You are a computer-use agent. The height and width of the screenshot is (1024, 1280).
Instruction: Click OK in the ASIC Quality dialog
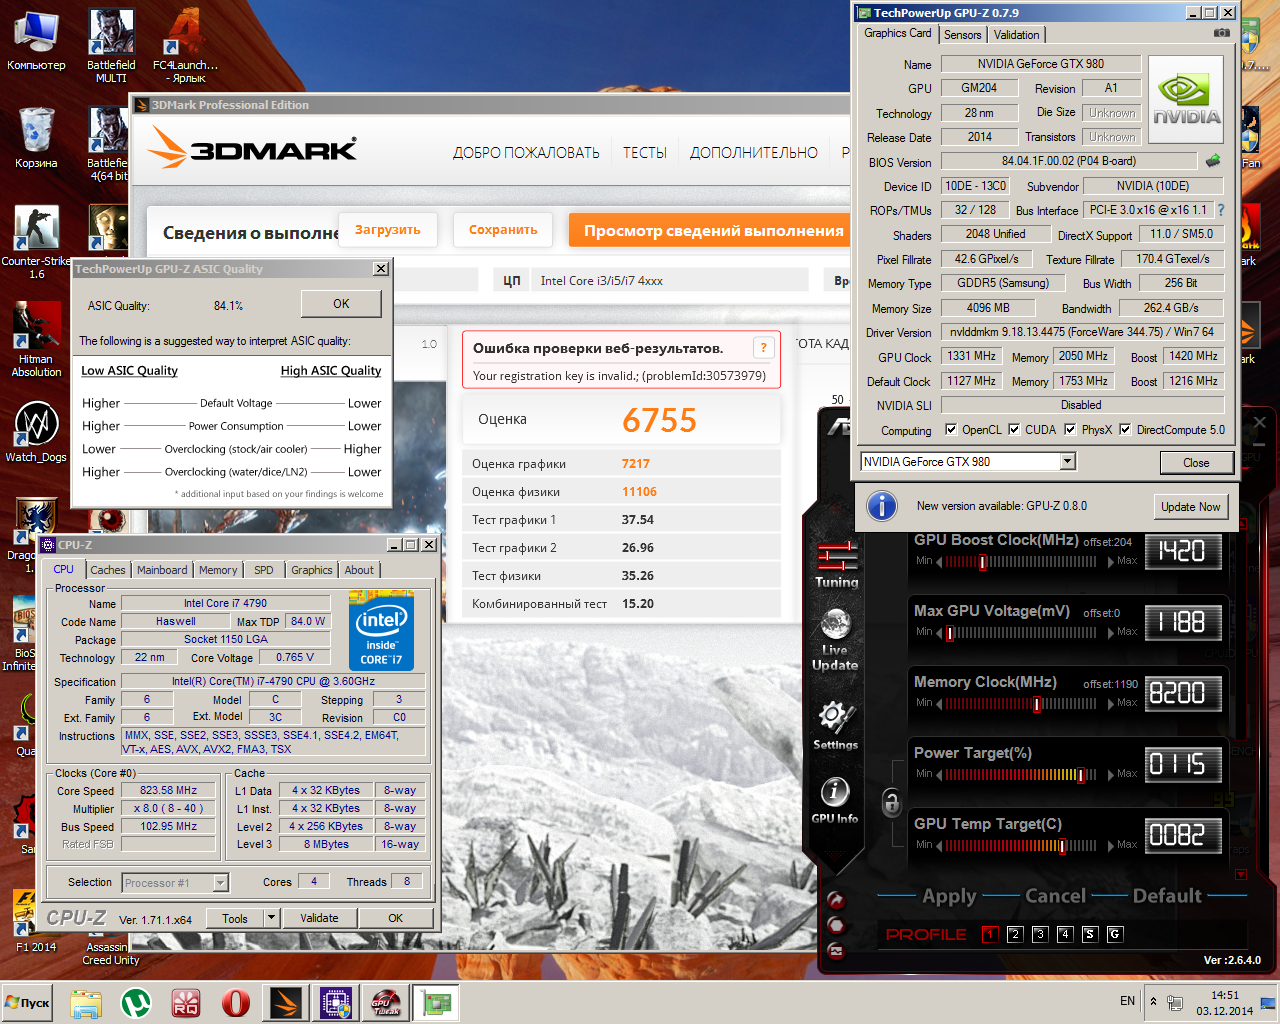pos(341,304)
